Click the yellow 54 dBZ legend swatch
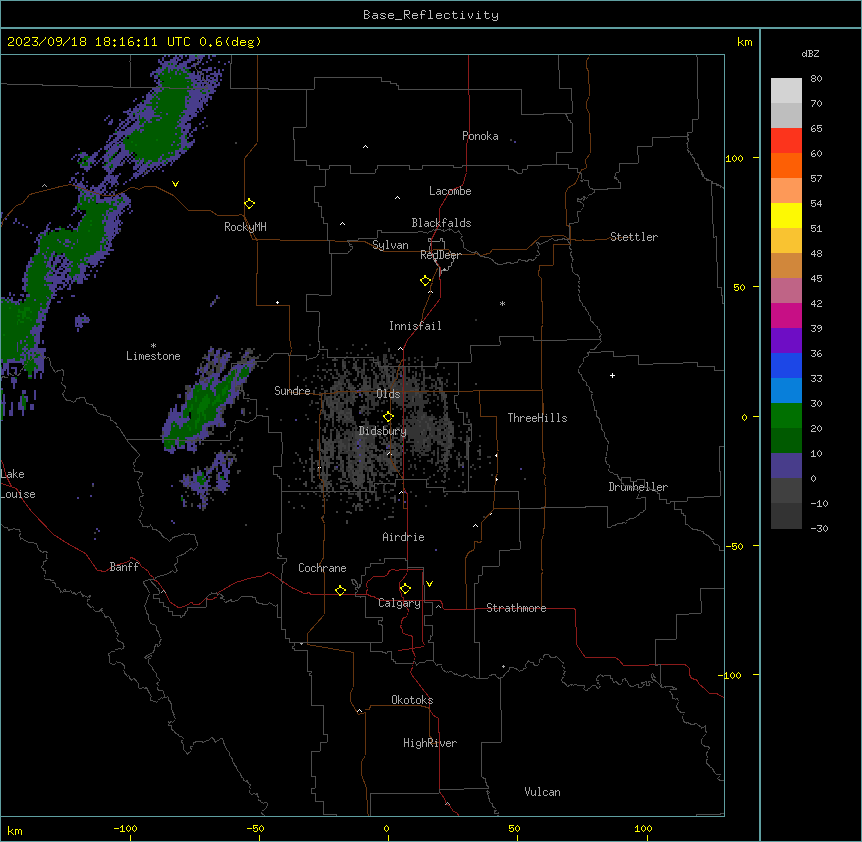The width and height of the screenshot is (862, 842). 786,215
